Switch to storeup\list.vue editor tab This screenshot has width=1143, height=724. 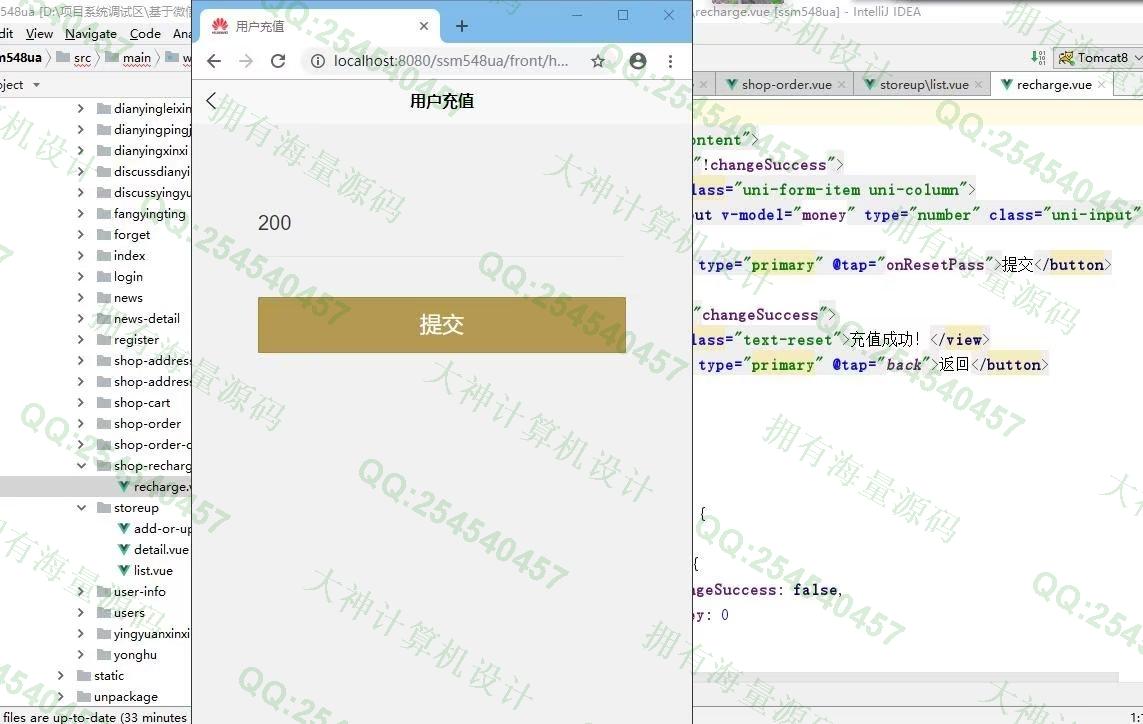click(x=924, y=85)
